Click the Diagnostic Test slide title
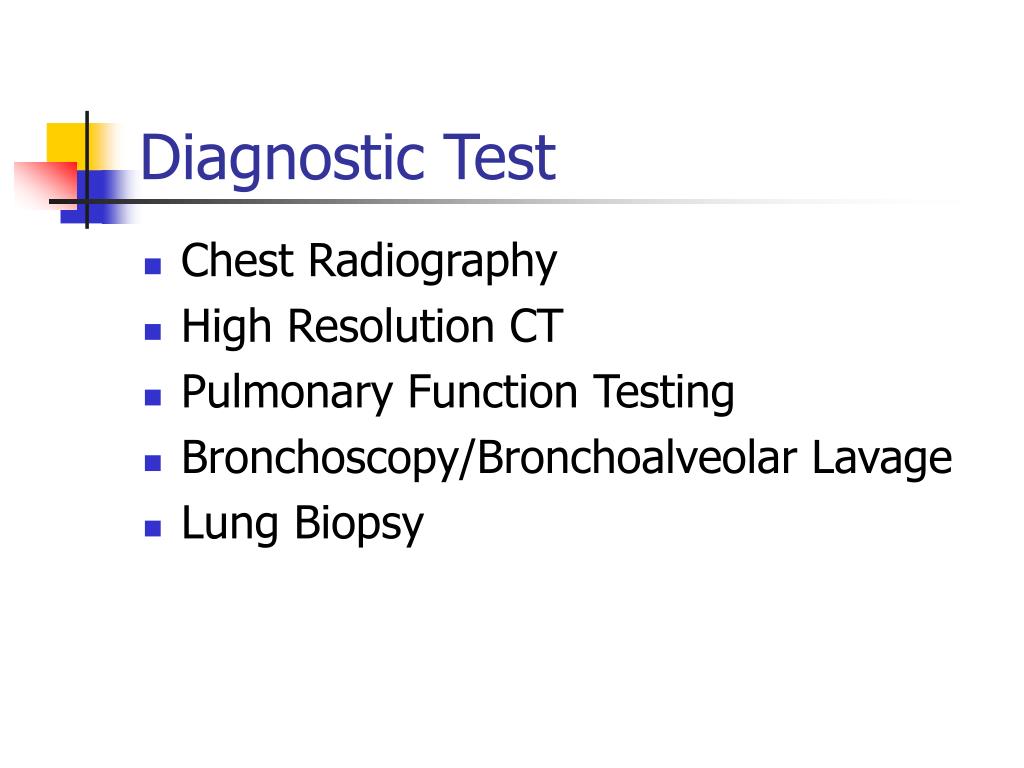Image resolution: width=1024 pixels, height=768 pixels. 347,157
